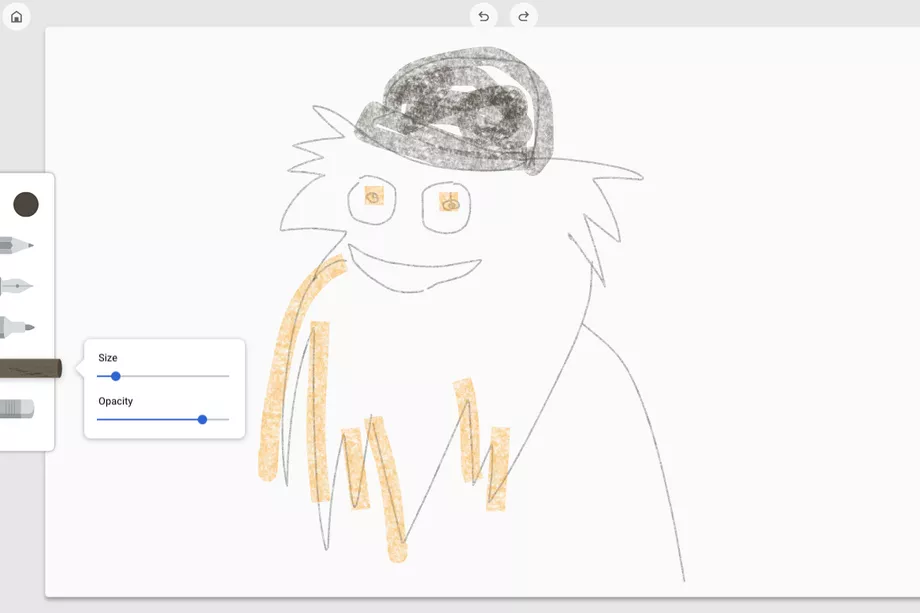Select the eraser tool
Viewport: 920px width, 613px height.
click(x=17, y=409)
